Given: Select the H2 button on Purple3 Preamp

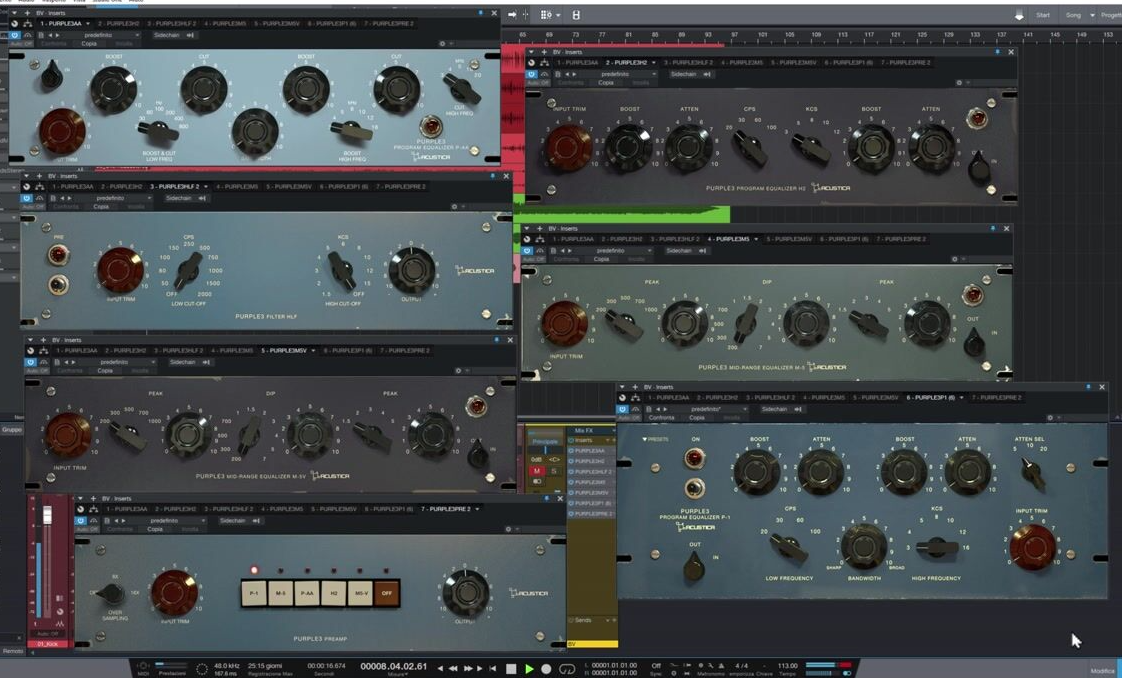Looking at the screenshot, I should [x=333, y=594].
